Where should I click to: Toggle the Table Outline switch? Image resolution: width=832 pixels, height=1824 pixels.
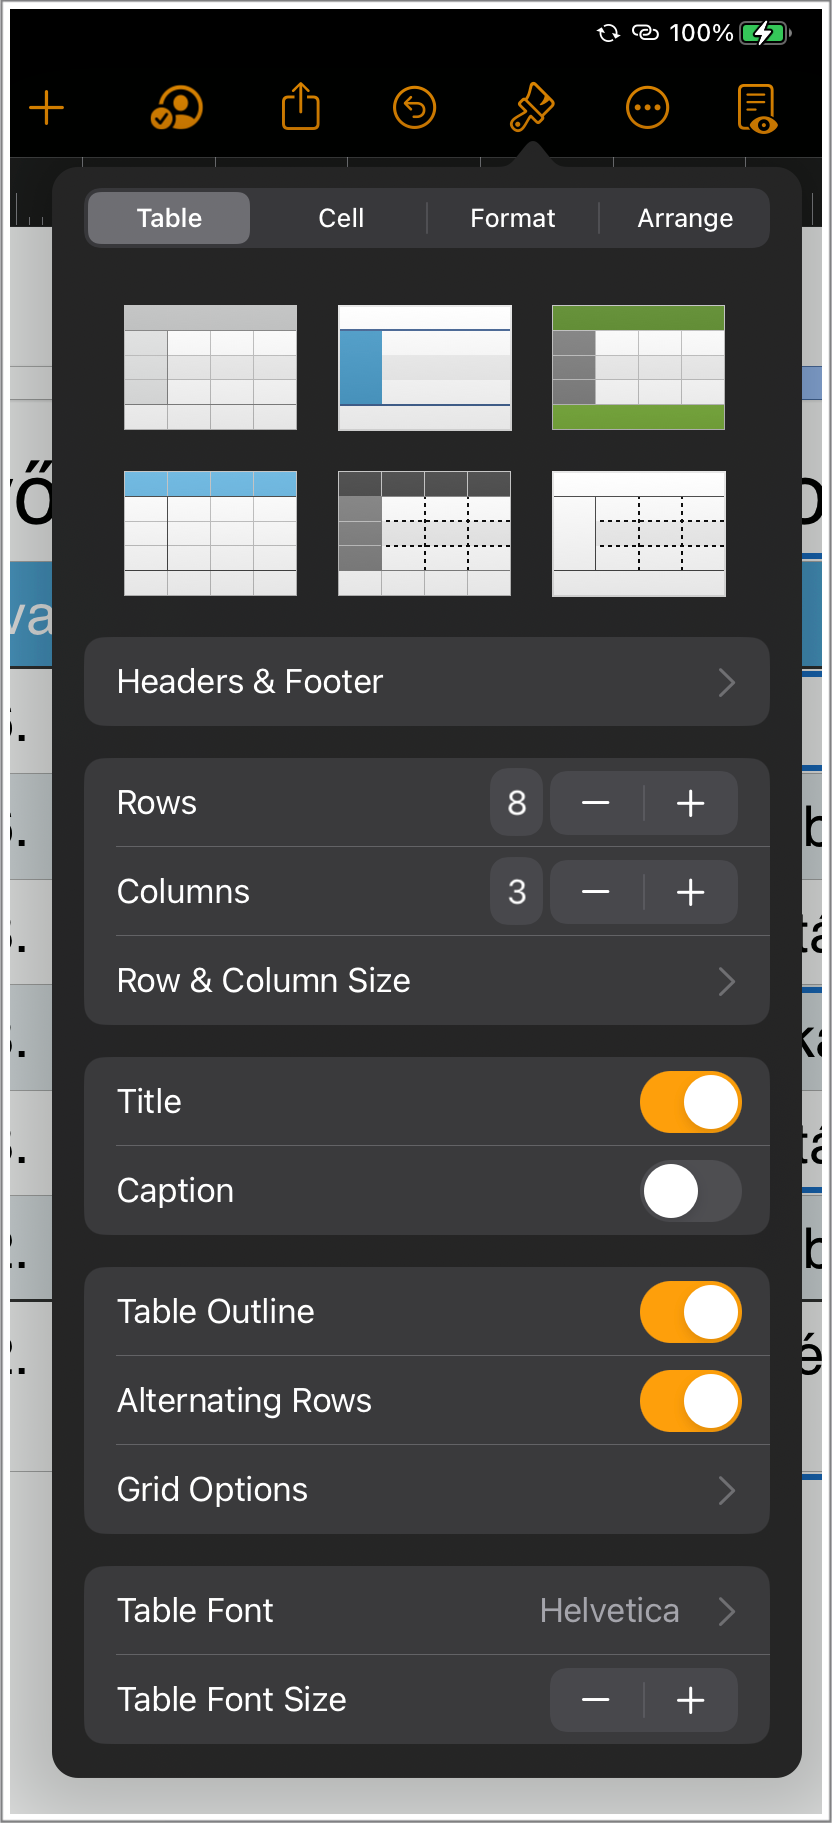[691, 1312]
